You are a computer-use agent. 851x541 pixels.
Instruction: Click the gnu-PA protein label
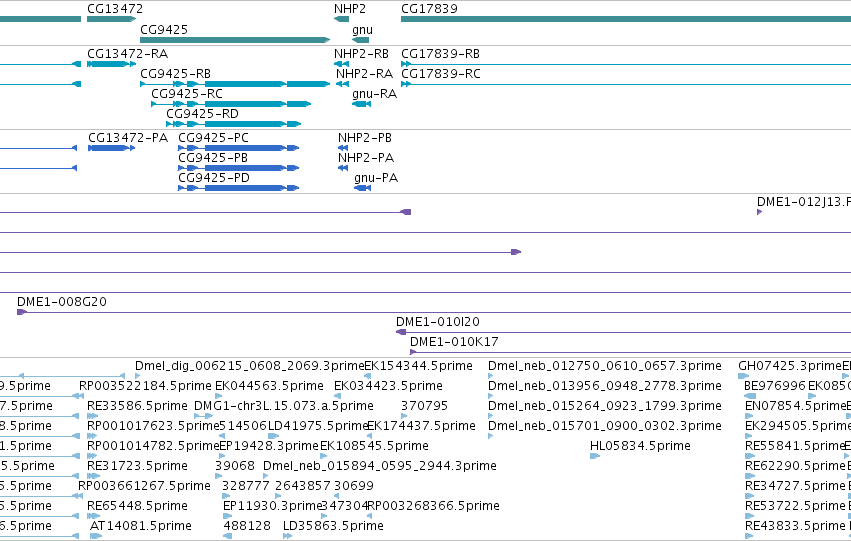tap(376, 178)
